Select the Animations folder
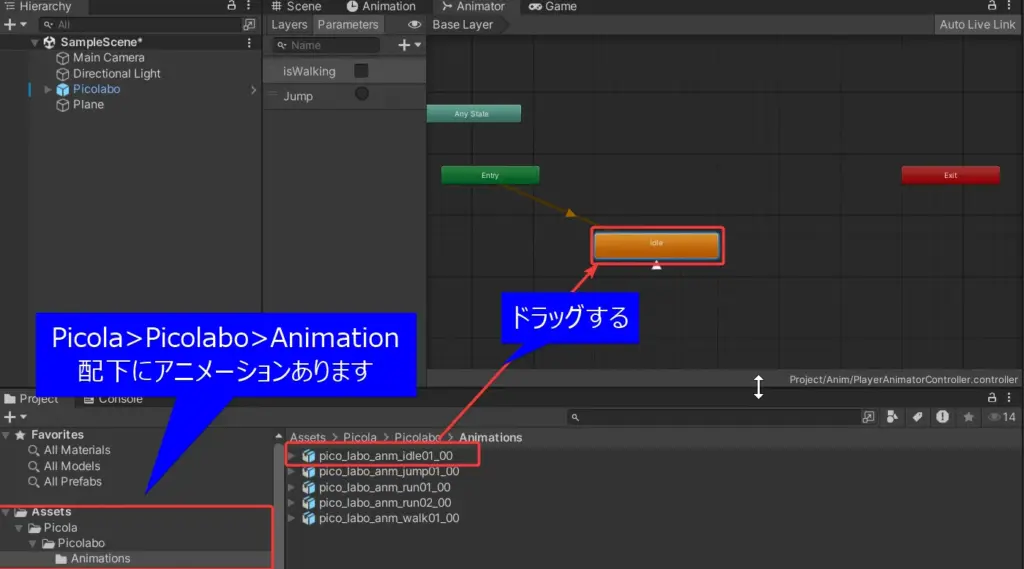Screen dimensions: 1024x569 (100, 559)
